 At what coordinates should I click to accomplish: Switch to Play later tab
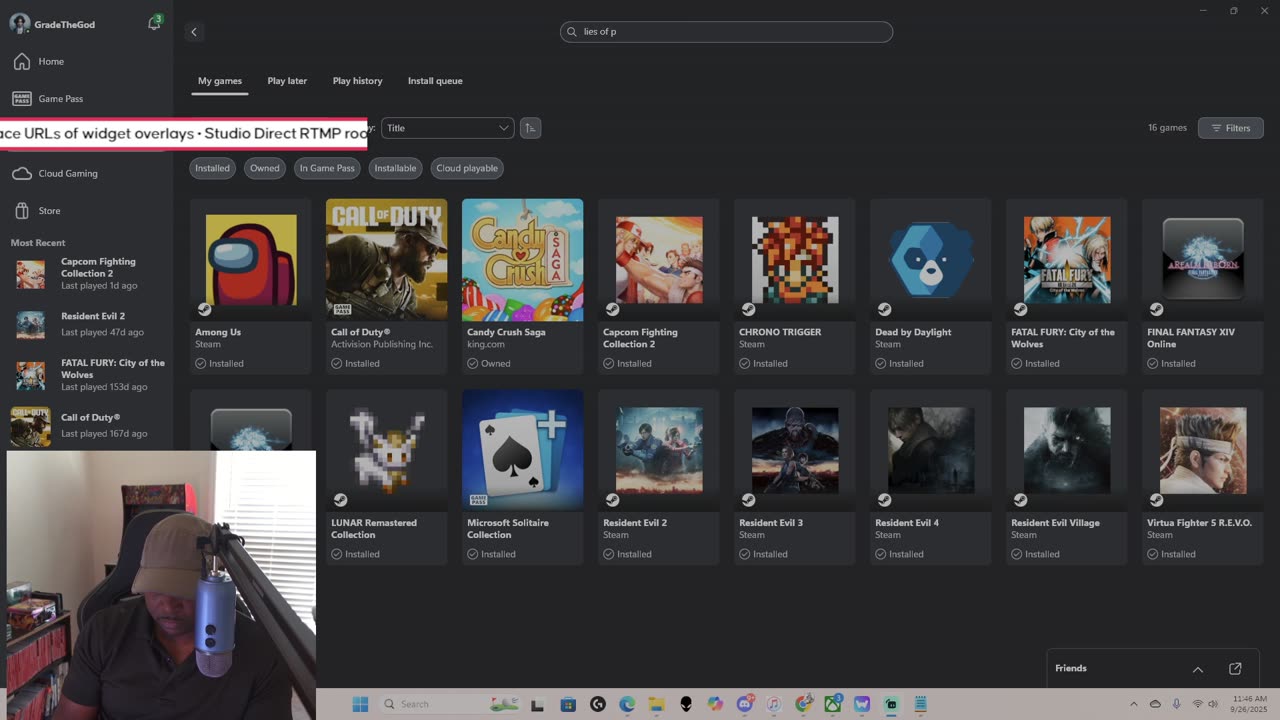click(287, 81)
